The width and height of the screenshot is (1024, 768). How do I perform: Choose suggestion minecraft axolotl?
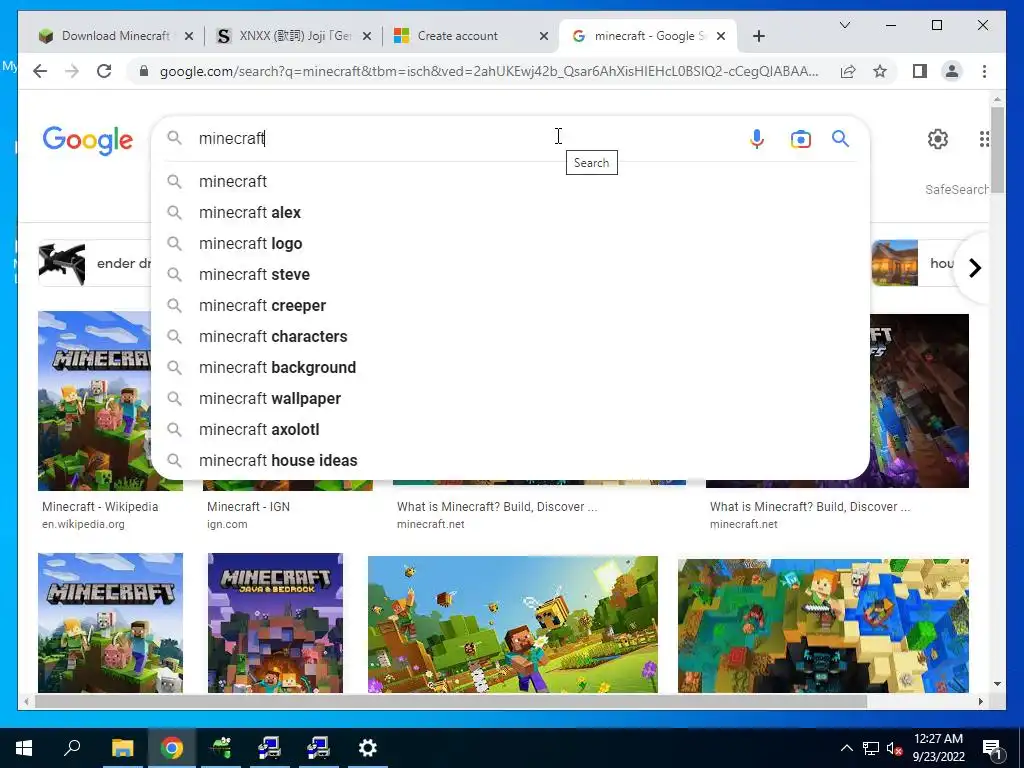point(509,430)
